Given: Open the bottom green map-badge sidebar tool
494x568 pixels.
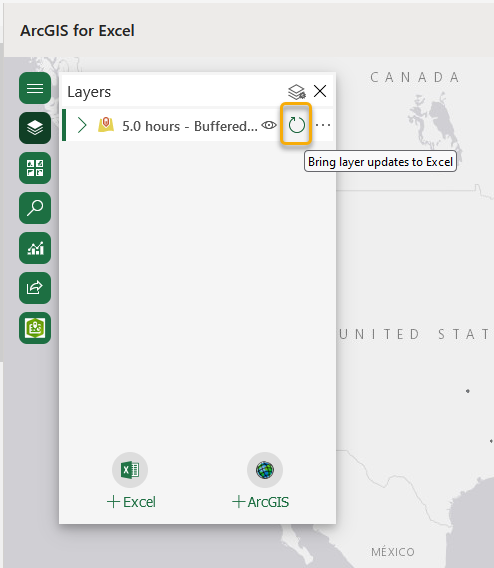Looking at the screenshot, I should (35, 328).
